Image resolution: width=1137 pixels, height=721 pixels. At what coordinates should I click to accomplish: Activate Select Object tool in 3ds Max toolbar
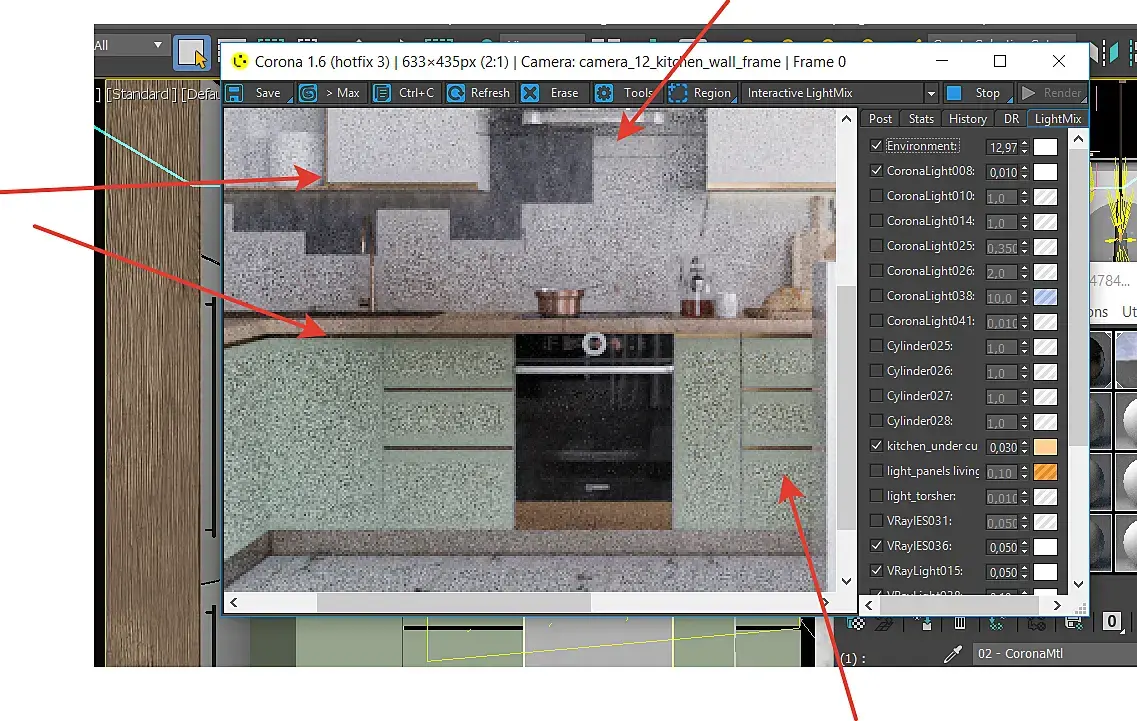191,53
